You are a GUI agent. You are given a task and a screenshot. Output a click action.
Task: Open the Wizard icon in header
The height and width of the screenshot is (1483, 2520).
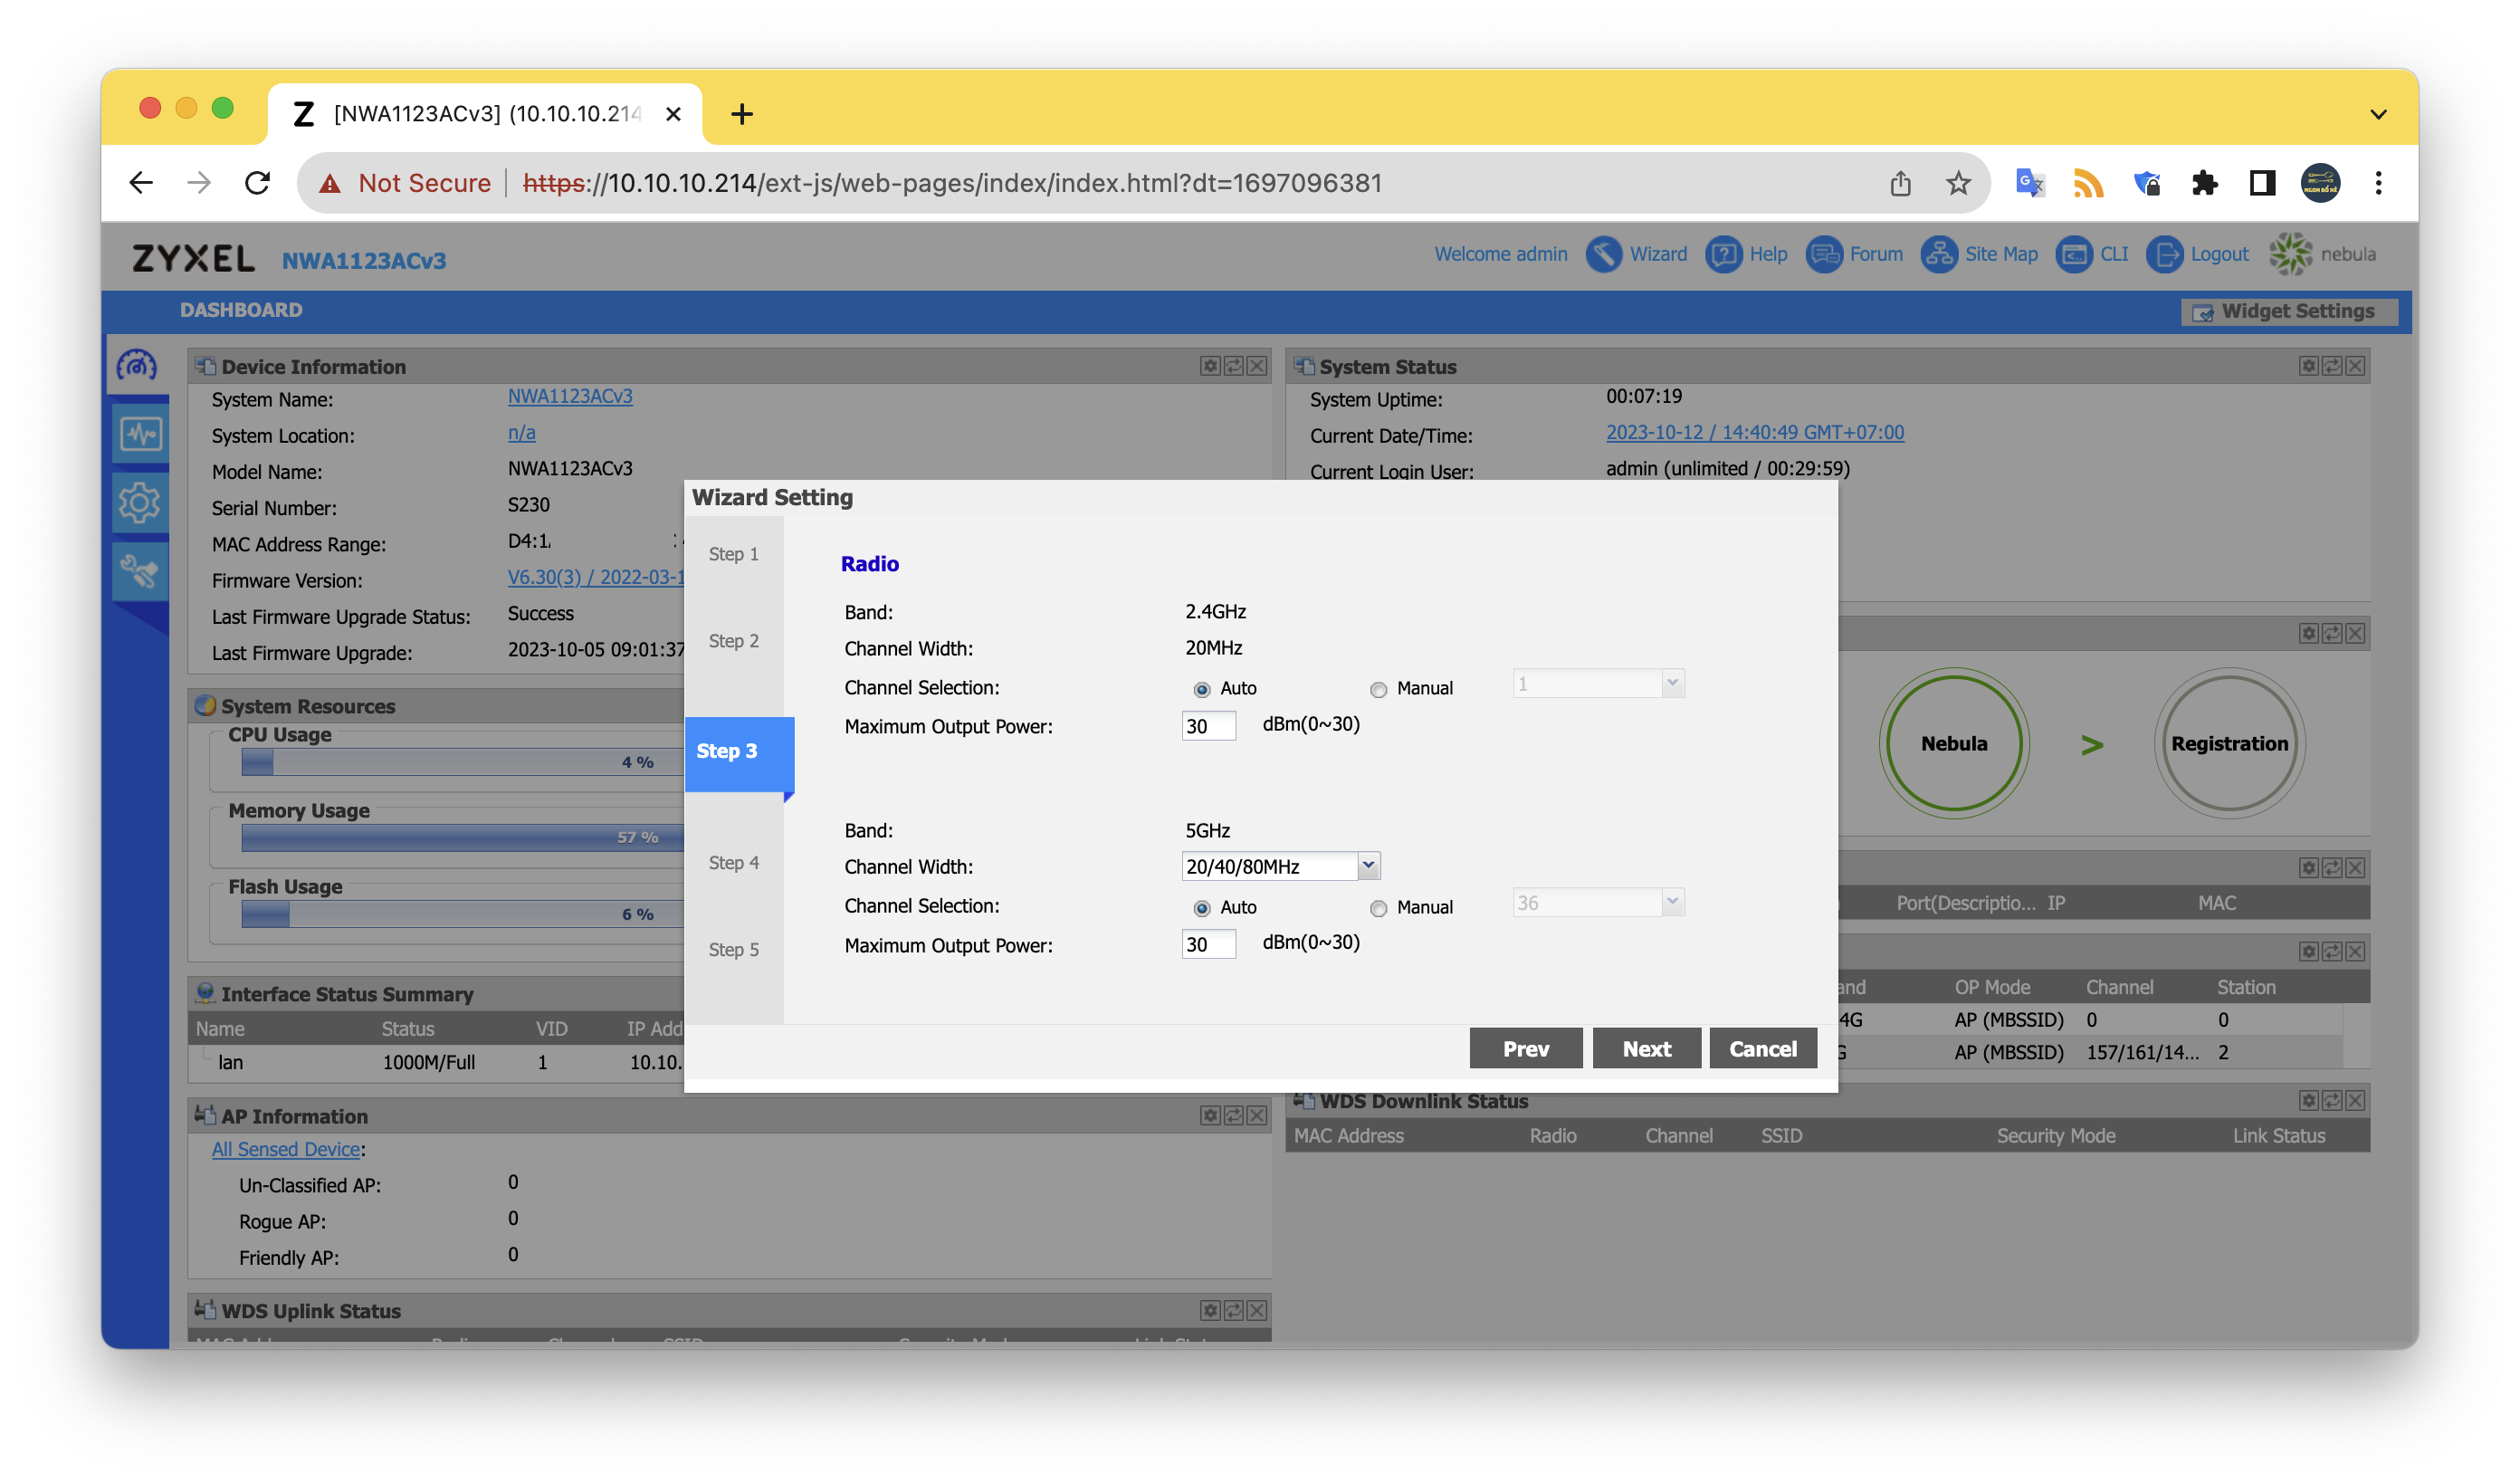click(1603, 254)
